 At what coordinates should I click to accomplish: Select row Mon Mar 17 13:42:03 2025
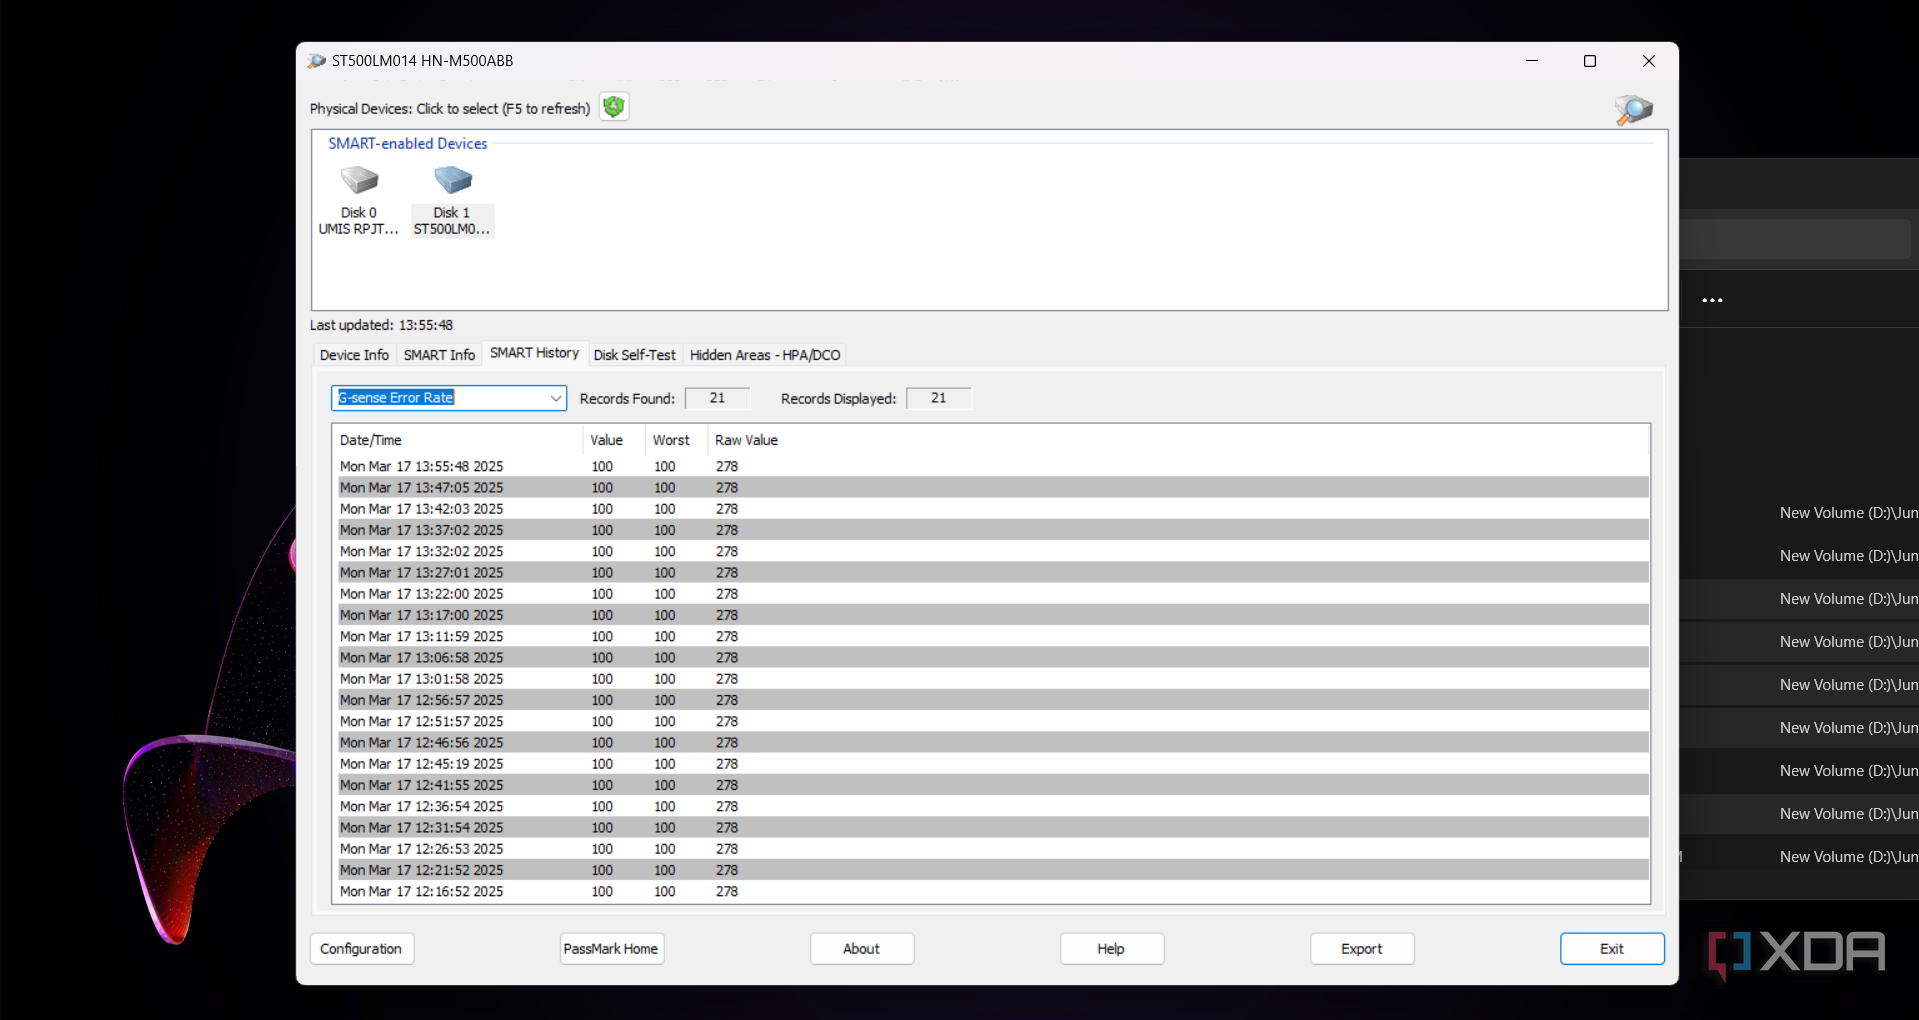click(991, 509)
